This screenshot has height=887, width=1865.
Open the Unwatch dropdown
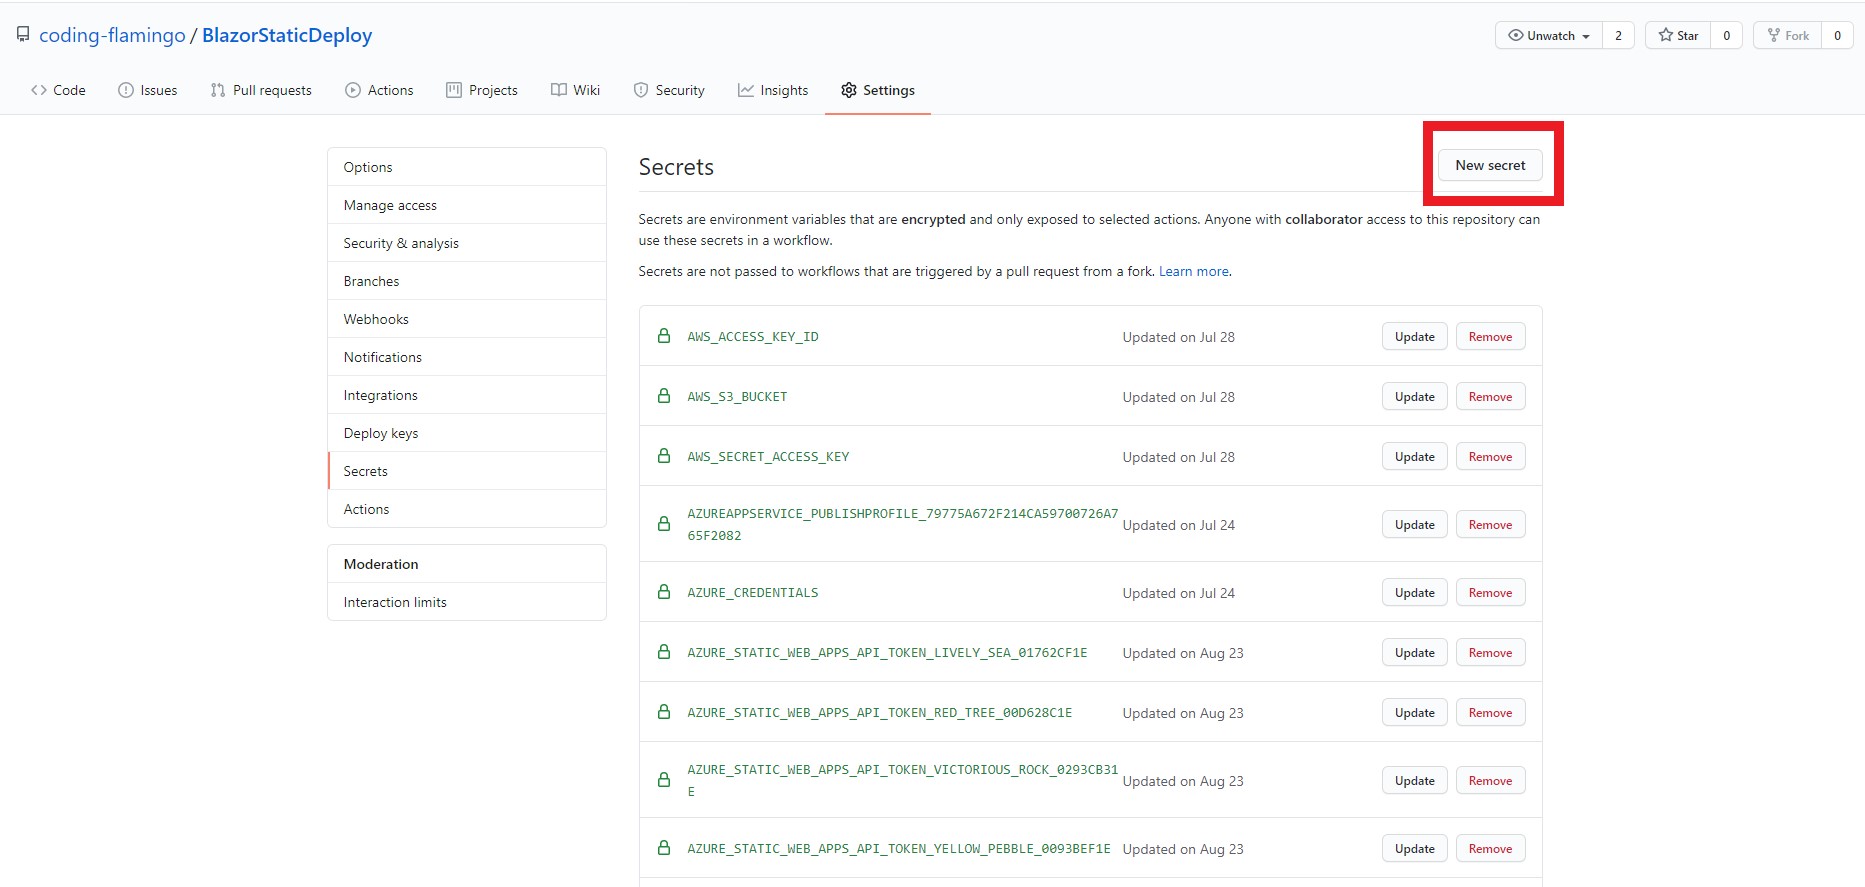[x=1548, y=35]
